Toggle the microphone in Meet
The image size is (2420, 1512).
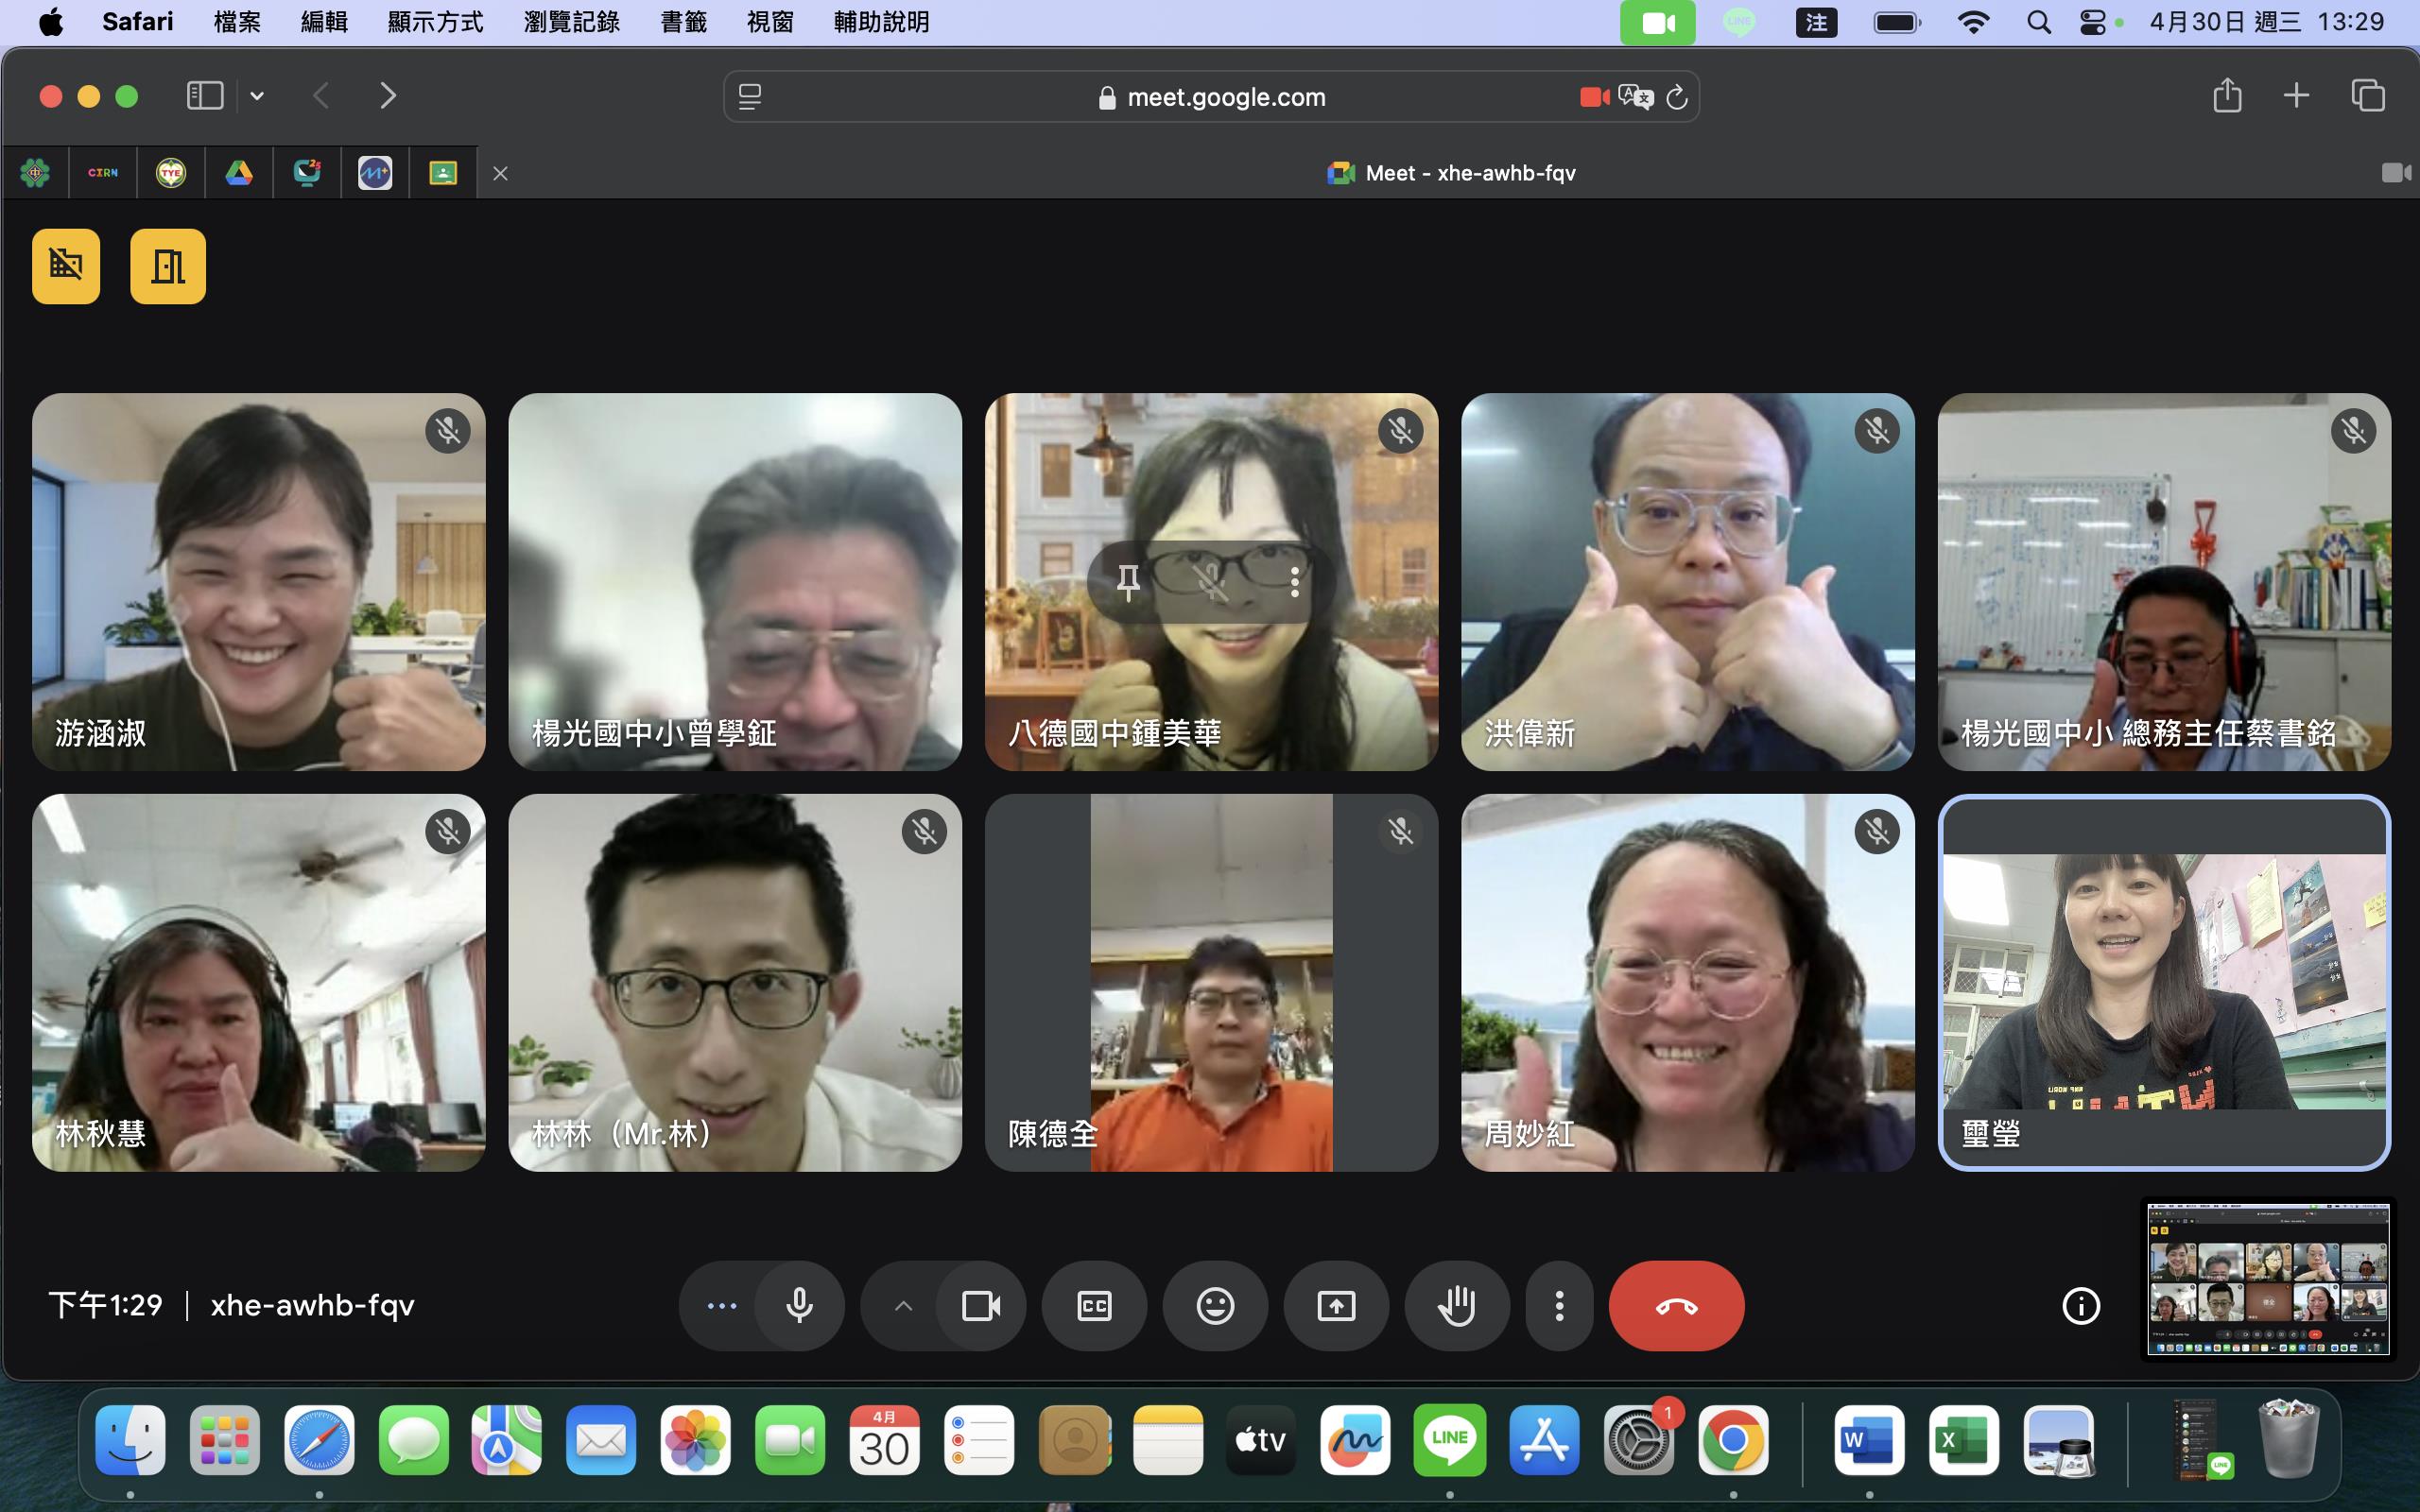pos(799,1306)
